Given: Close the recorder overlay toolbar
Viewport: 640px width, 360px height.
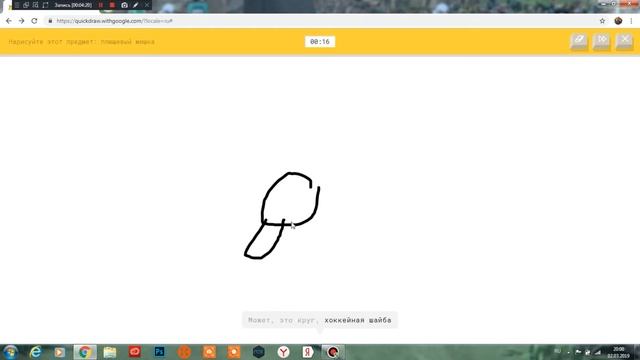Looking at the screenshot, I should [147, 5].
